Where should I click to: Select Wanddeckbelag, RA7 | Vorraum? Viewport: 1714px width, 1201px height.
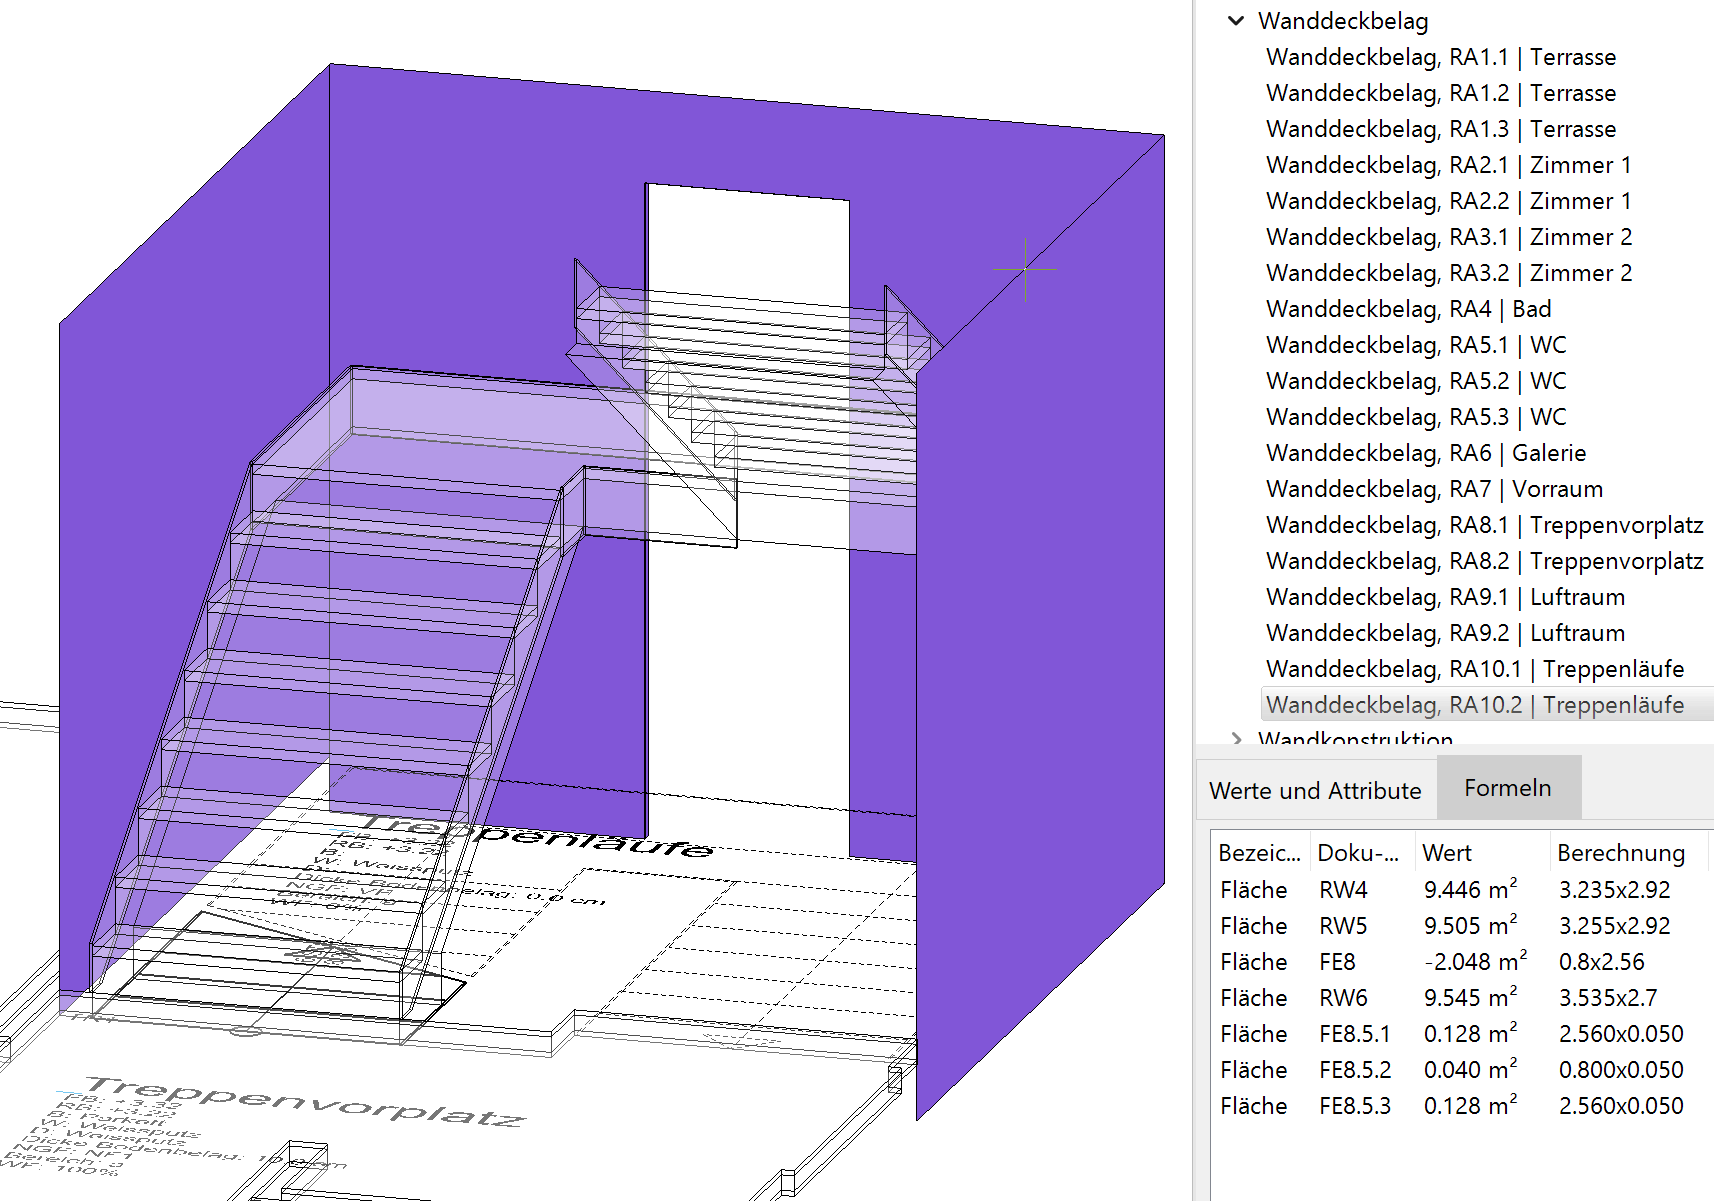tap(1434, 489)
